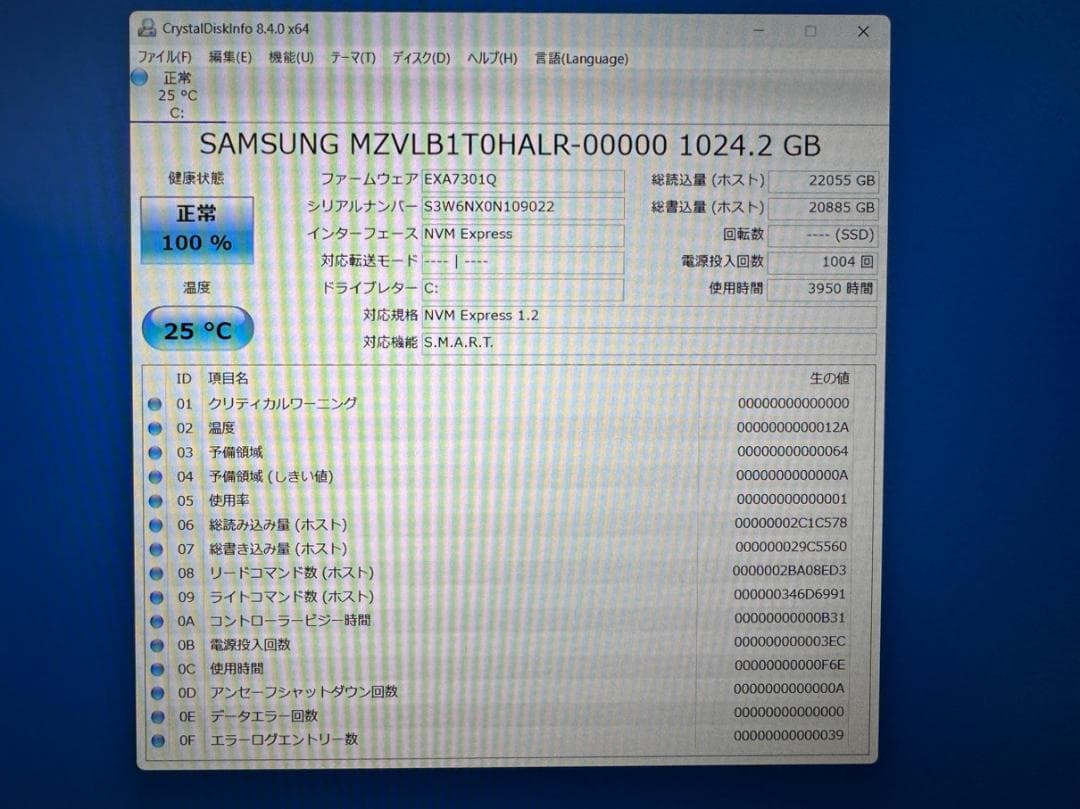The width and height of the screenshot is (1080, 809).
Task: Open the 機能(U) menu
Action: coord(290,58)
